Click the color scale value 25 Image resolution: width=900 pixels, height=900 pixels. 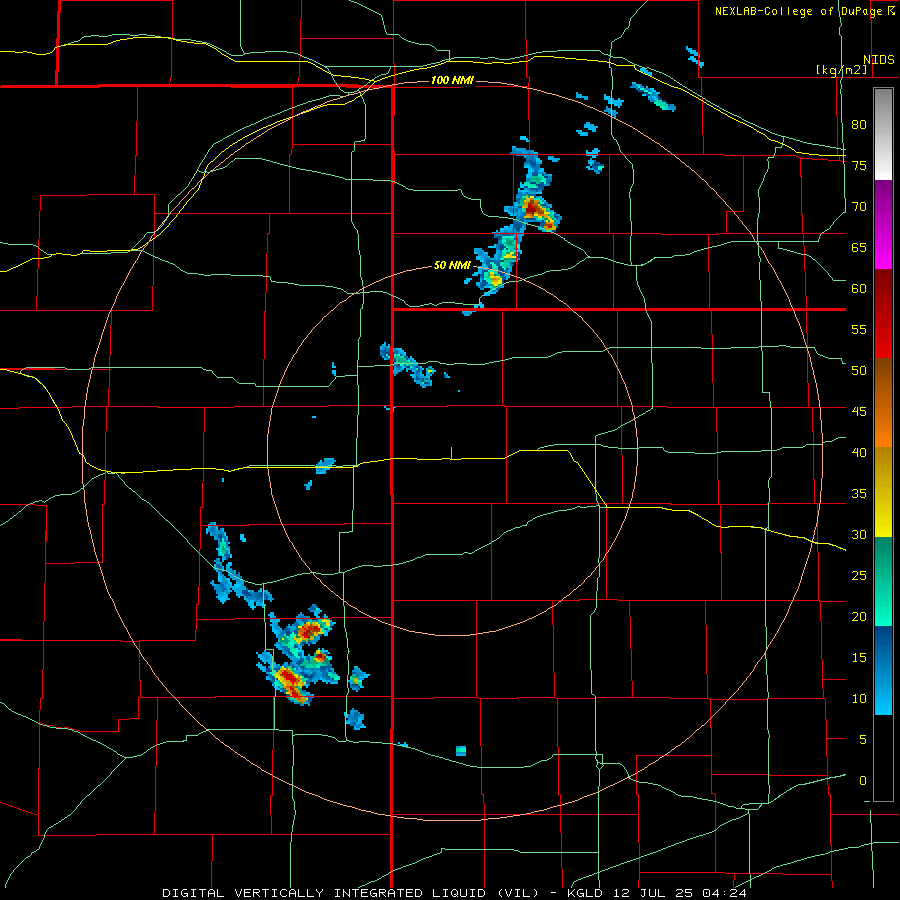coord(859,576)
